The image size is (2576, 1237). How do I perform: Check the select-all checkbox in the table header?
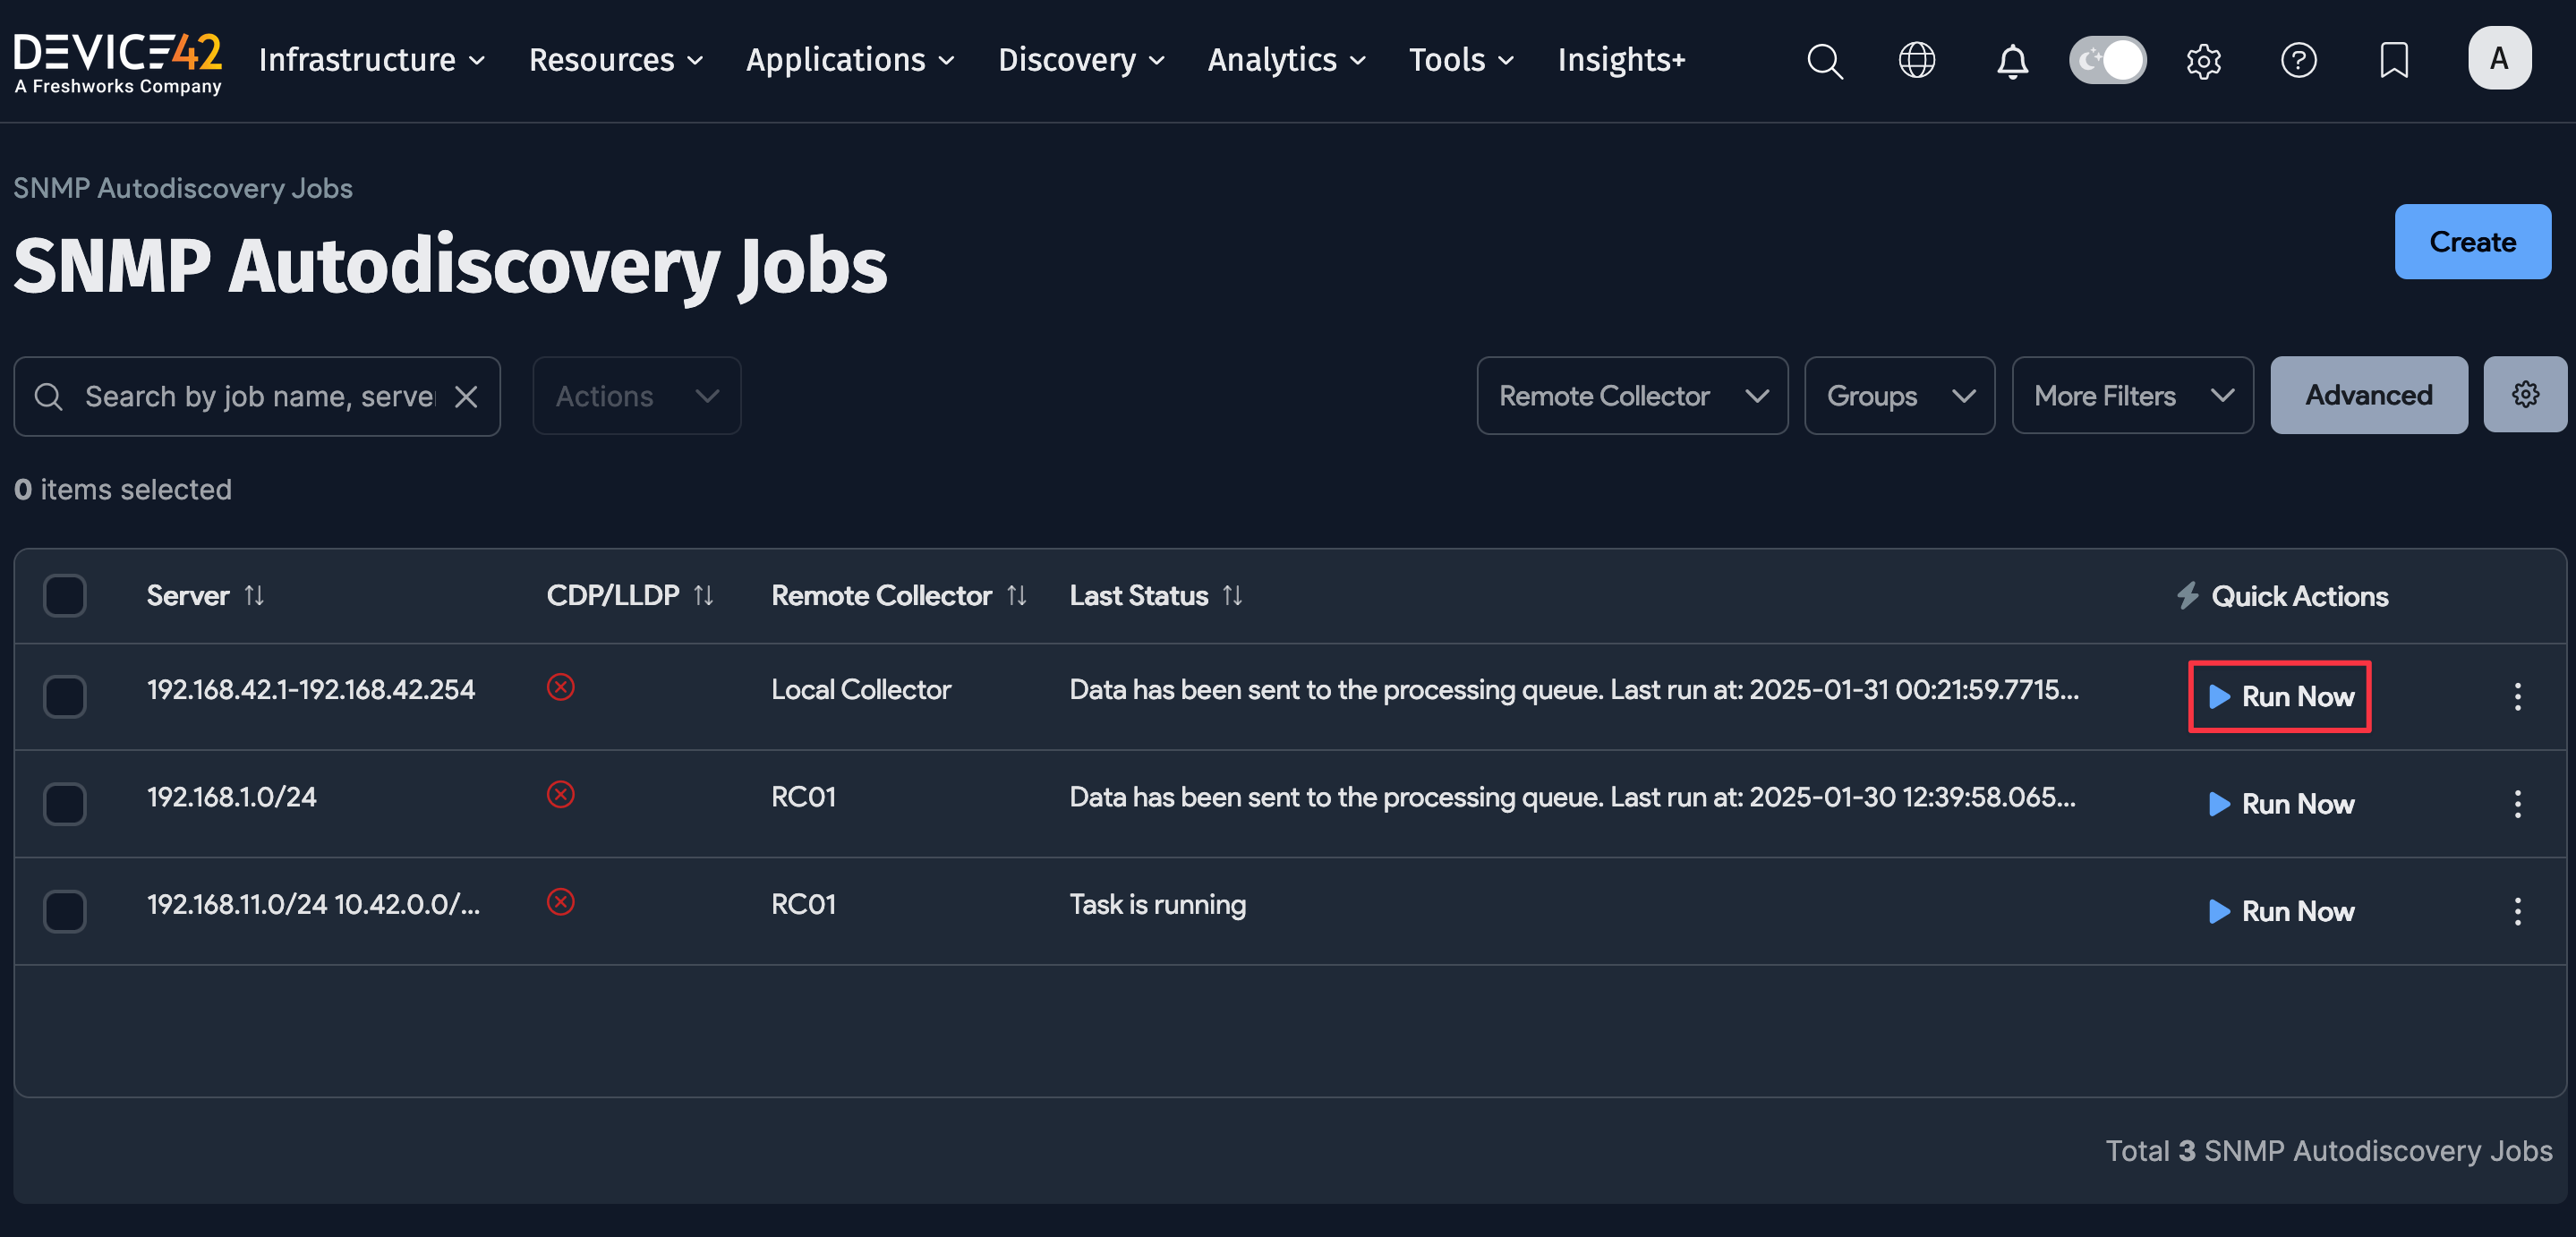click(64, 595)
